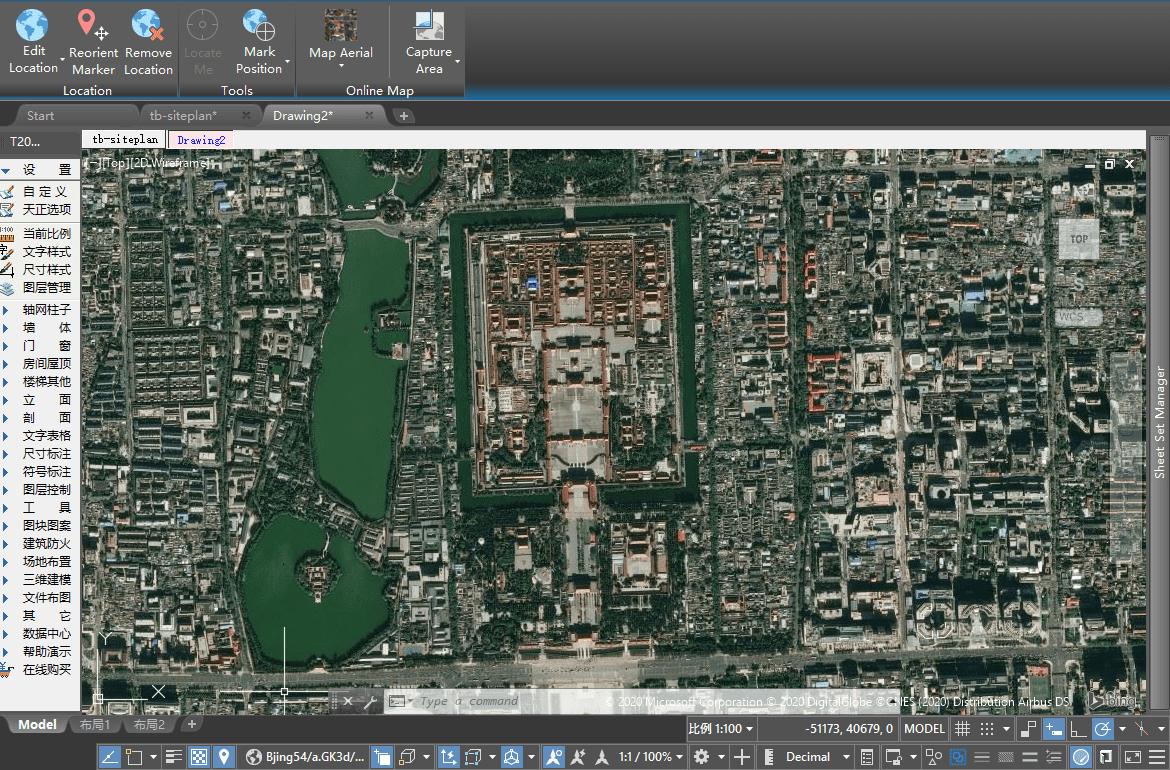Click the Type a command input field
The image size is (1170, 770).
coord(470,702)
